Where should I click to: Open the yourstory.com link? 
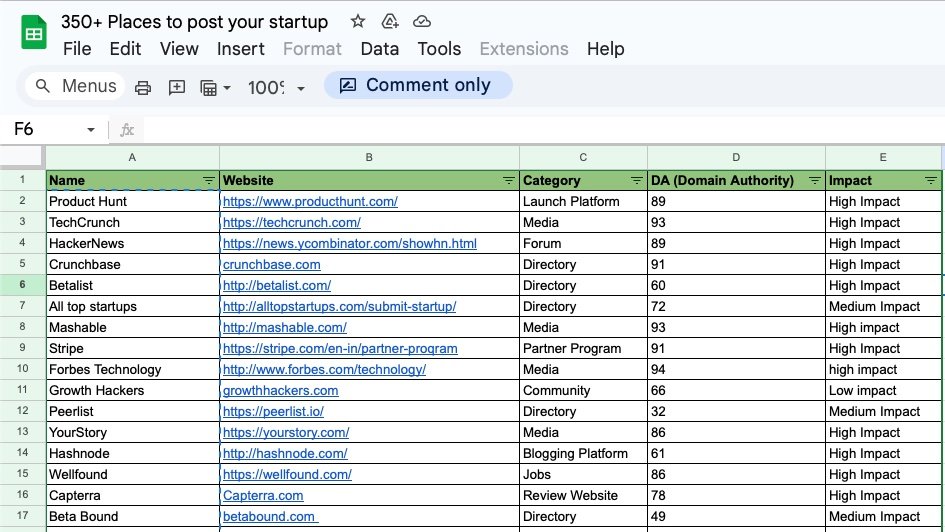tap(286, 433)
